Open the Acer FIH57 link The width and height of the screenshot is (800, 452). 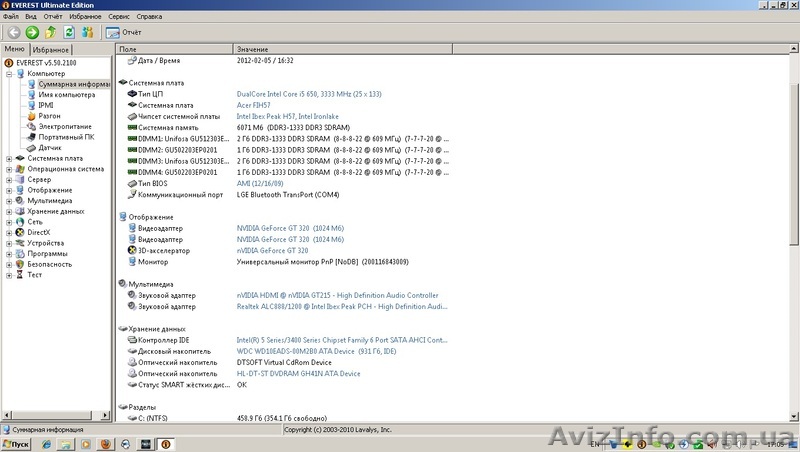coord(253,105)
